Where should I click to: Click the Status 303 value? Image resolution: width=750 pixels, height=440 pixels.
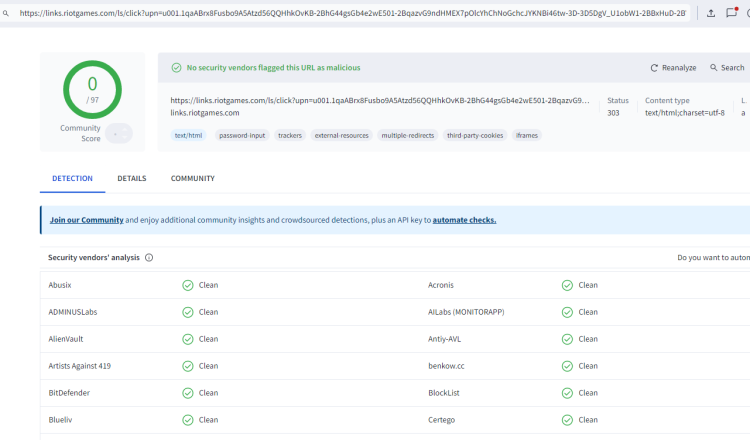pos(613,113)
